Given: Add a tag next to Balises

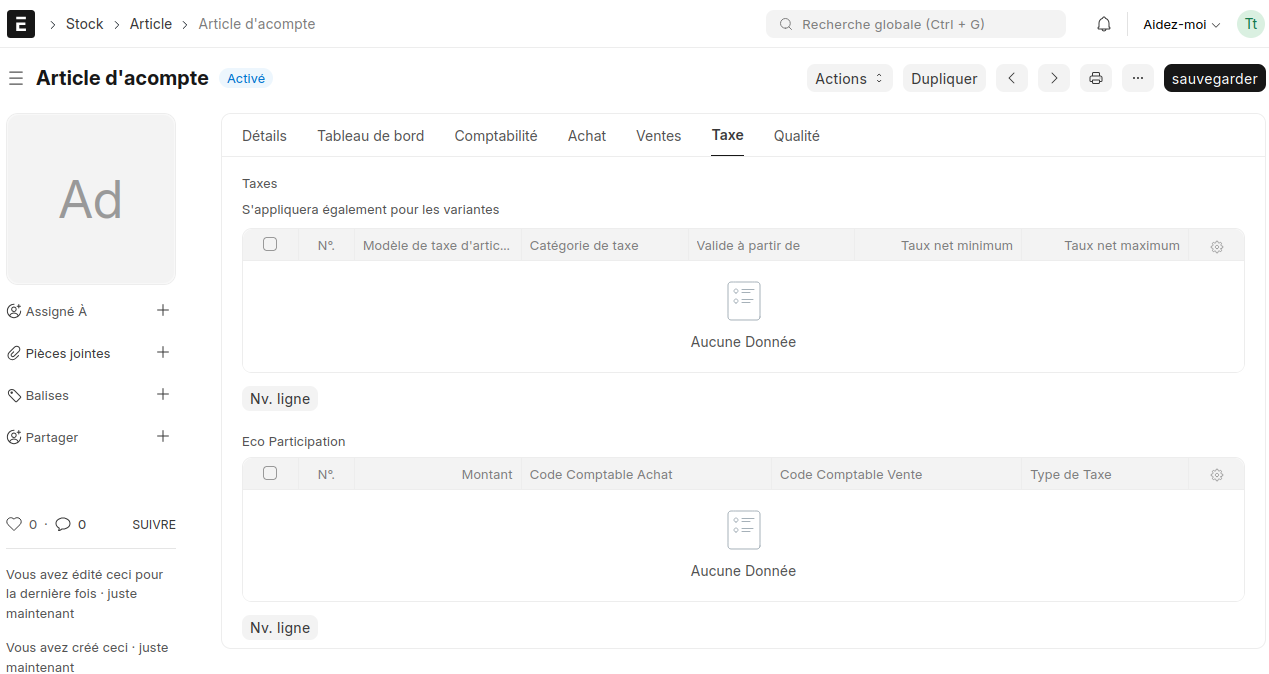Looking at the screenshot, I should click(163, 395).
